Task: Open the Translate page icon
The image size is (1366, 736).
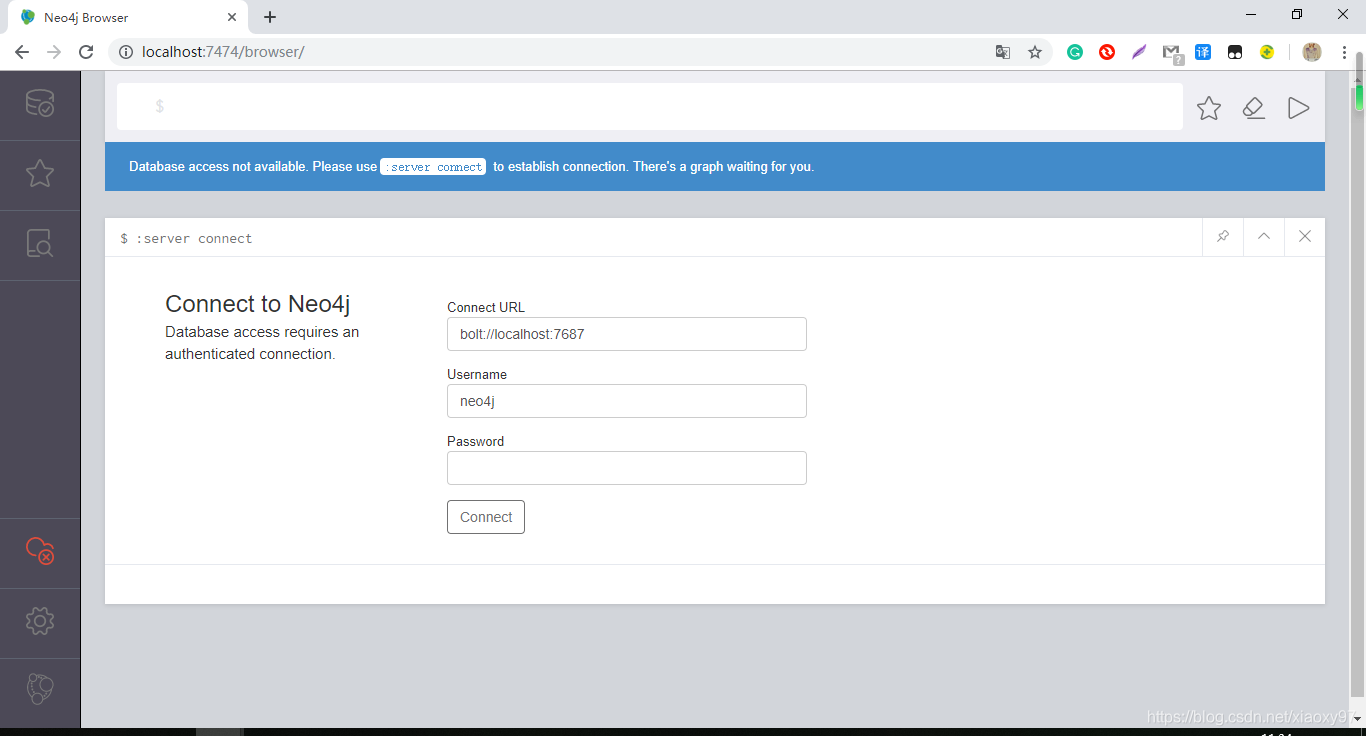Action: pyautogui.click(x=1003, y=52)
